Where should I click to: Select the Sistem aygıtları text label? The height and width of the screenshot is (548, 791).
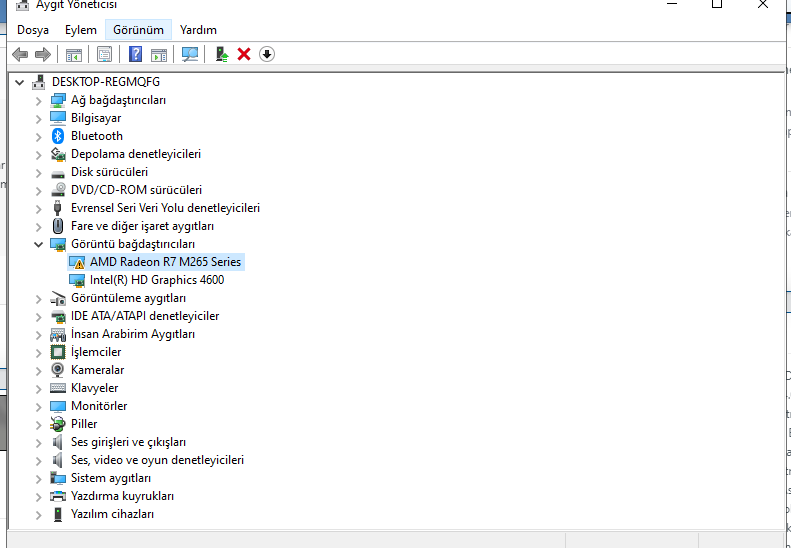tap(110, 478)
